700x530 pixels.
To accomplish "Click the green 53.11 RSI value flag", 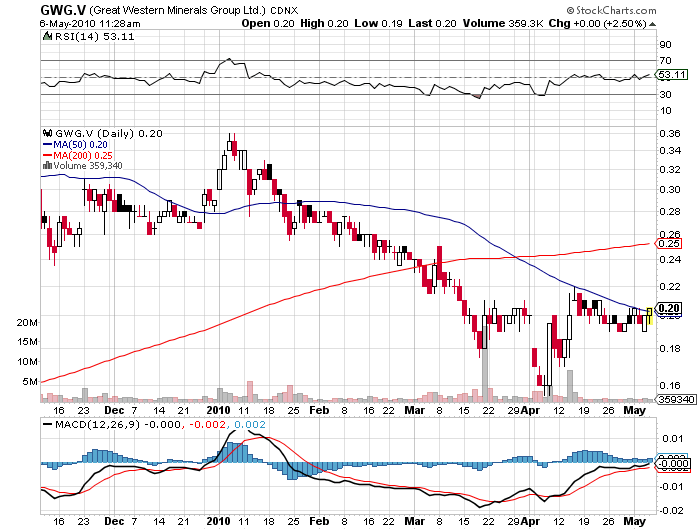I will pyautogui.click(x=672, y=75).
